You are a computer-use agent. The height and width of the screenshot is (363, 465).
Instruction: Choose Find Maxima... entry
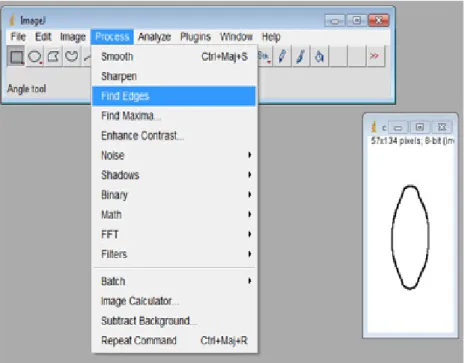[x=174, y=116]
